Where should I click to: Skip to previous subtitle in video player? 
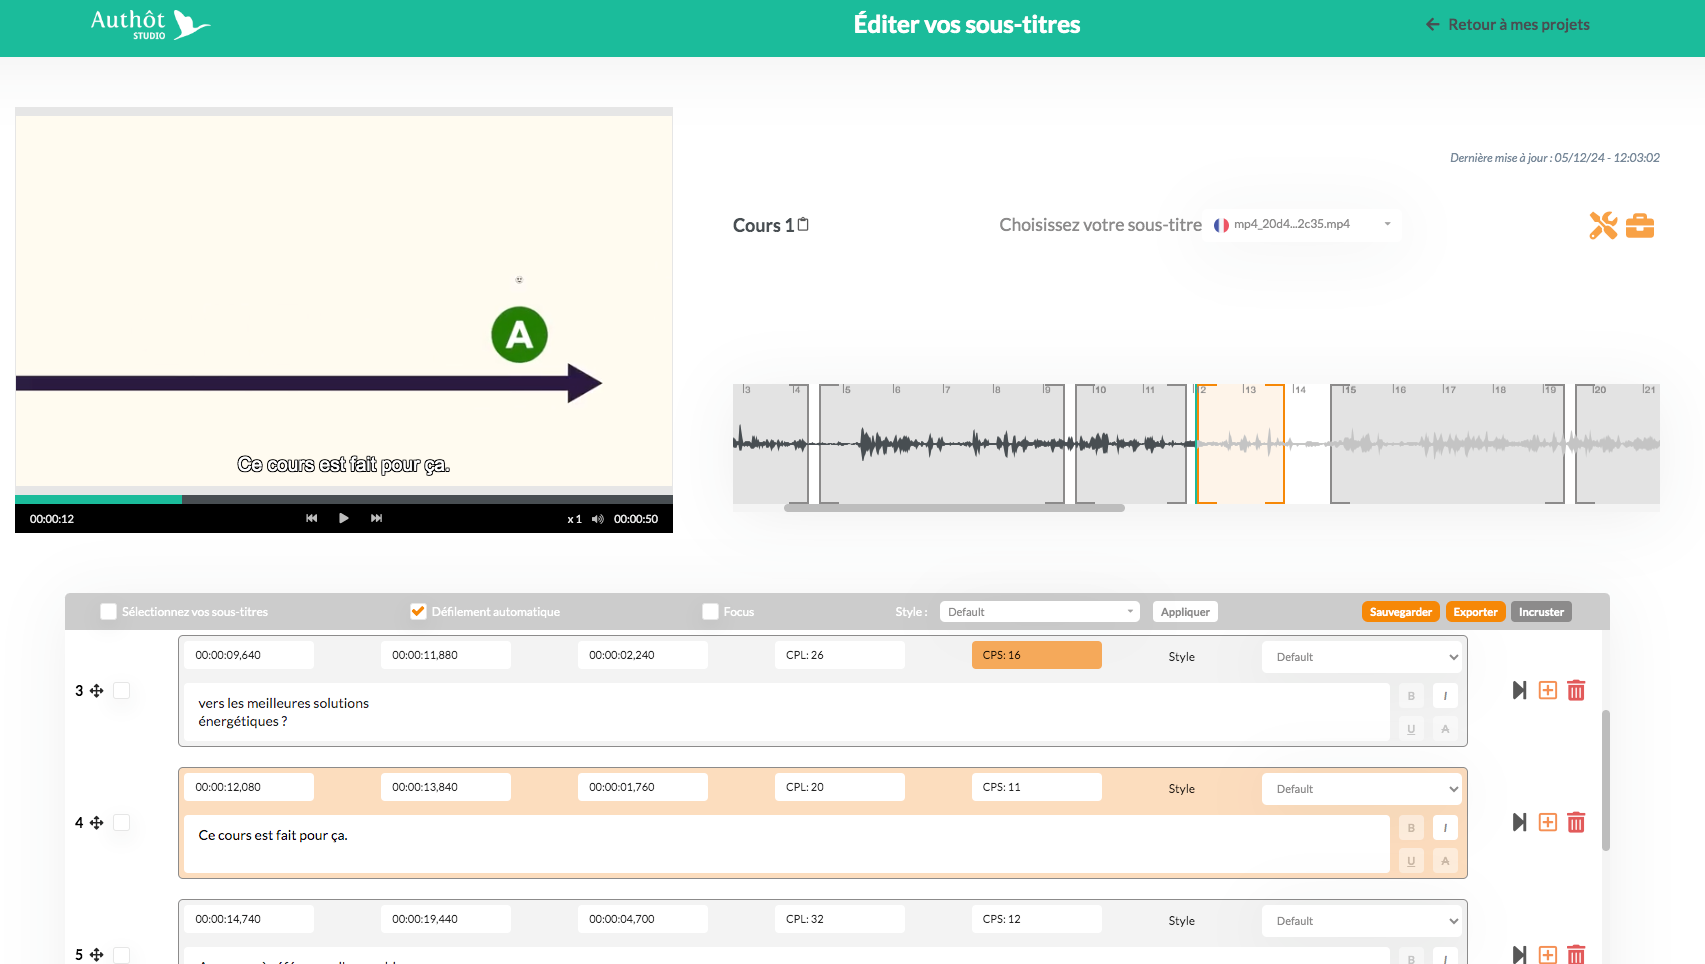coord(311,518)
